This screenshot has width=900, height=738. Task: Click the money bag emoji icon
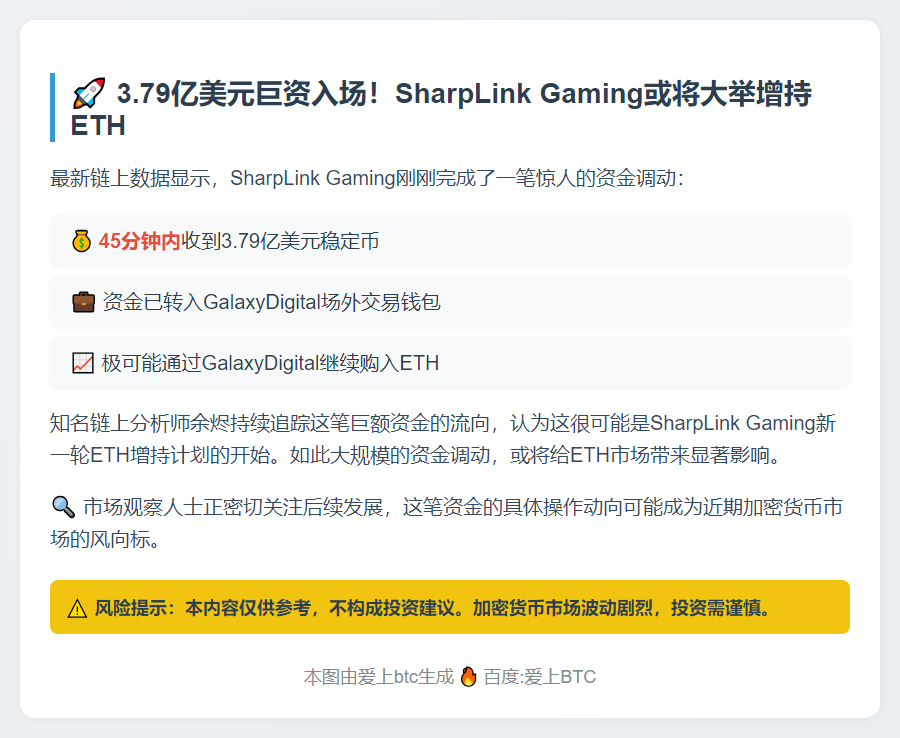82,241
